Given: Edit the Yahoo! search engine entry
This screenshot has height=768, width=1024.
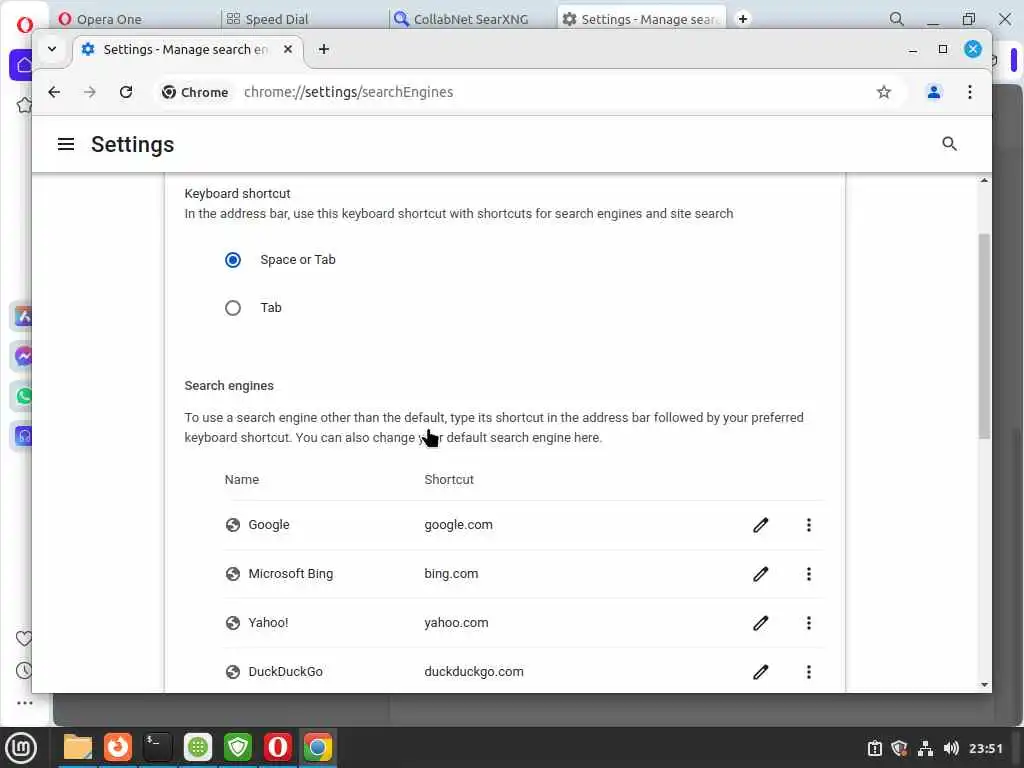Looking at the screenshot, I should pyautogui.click(x=761, y=623).
